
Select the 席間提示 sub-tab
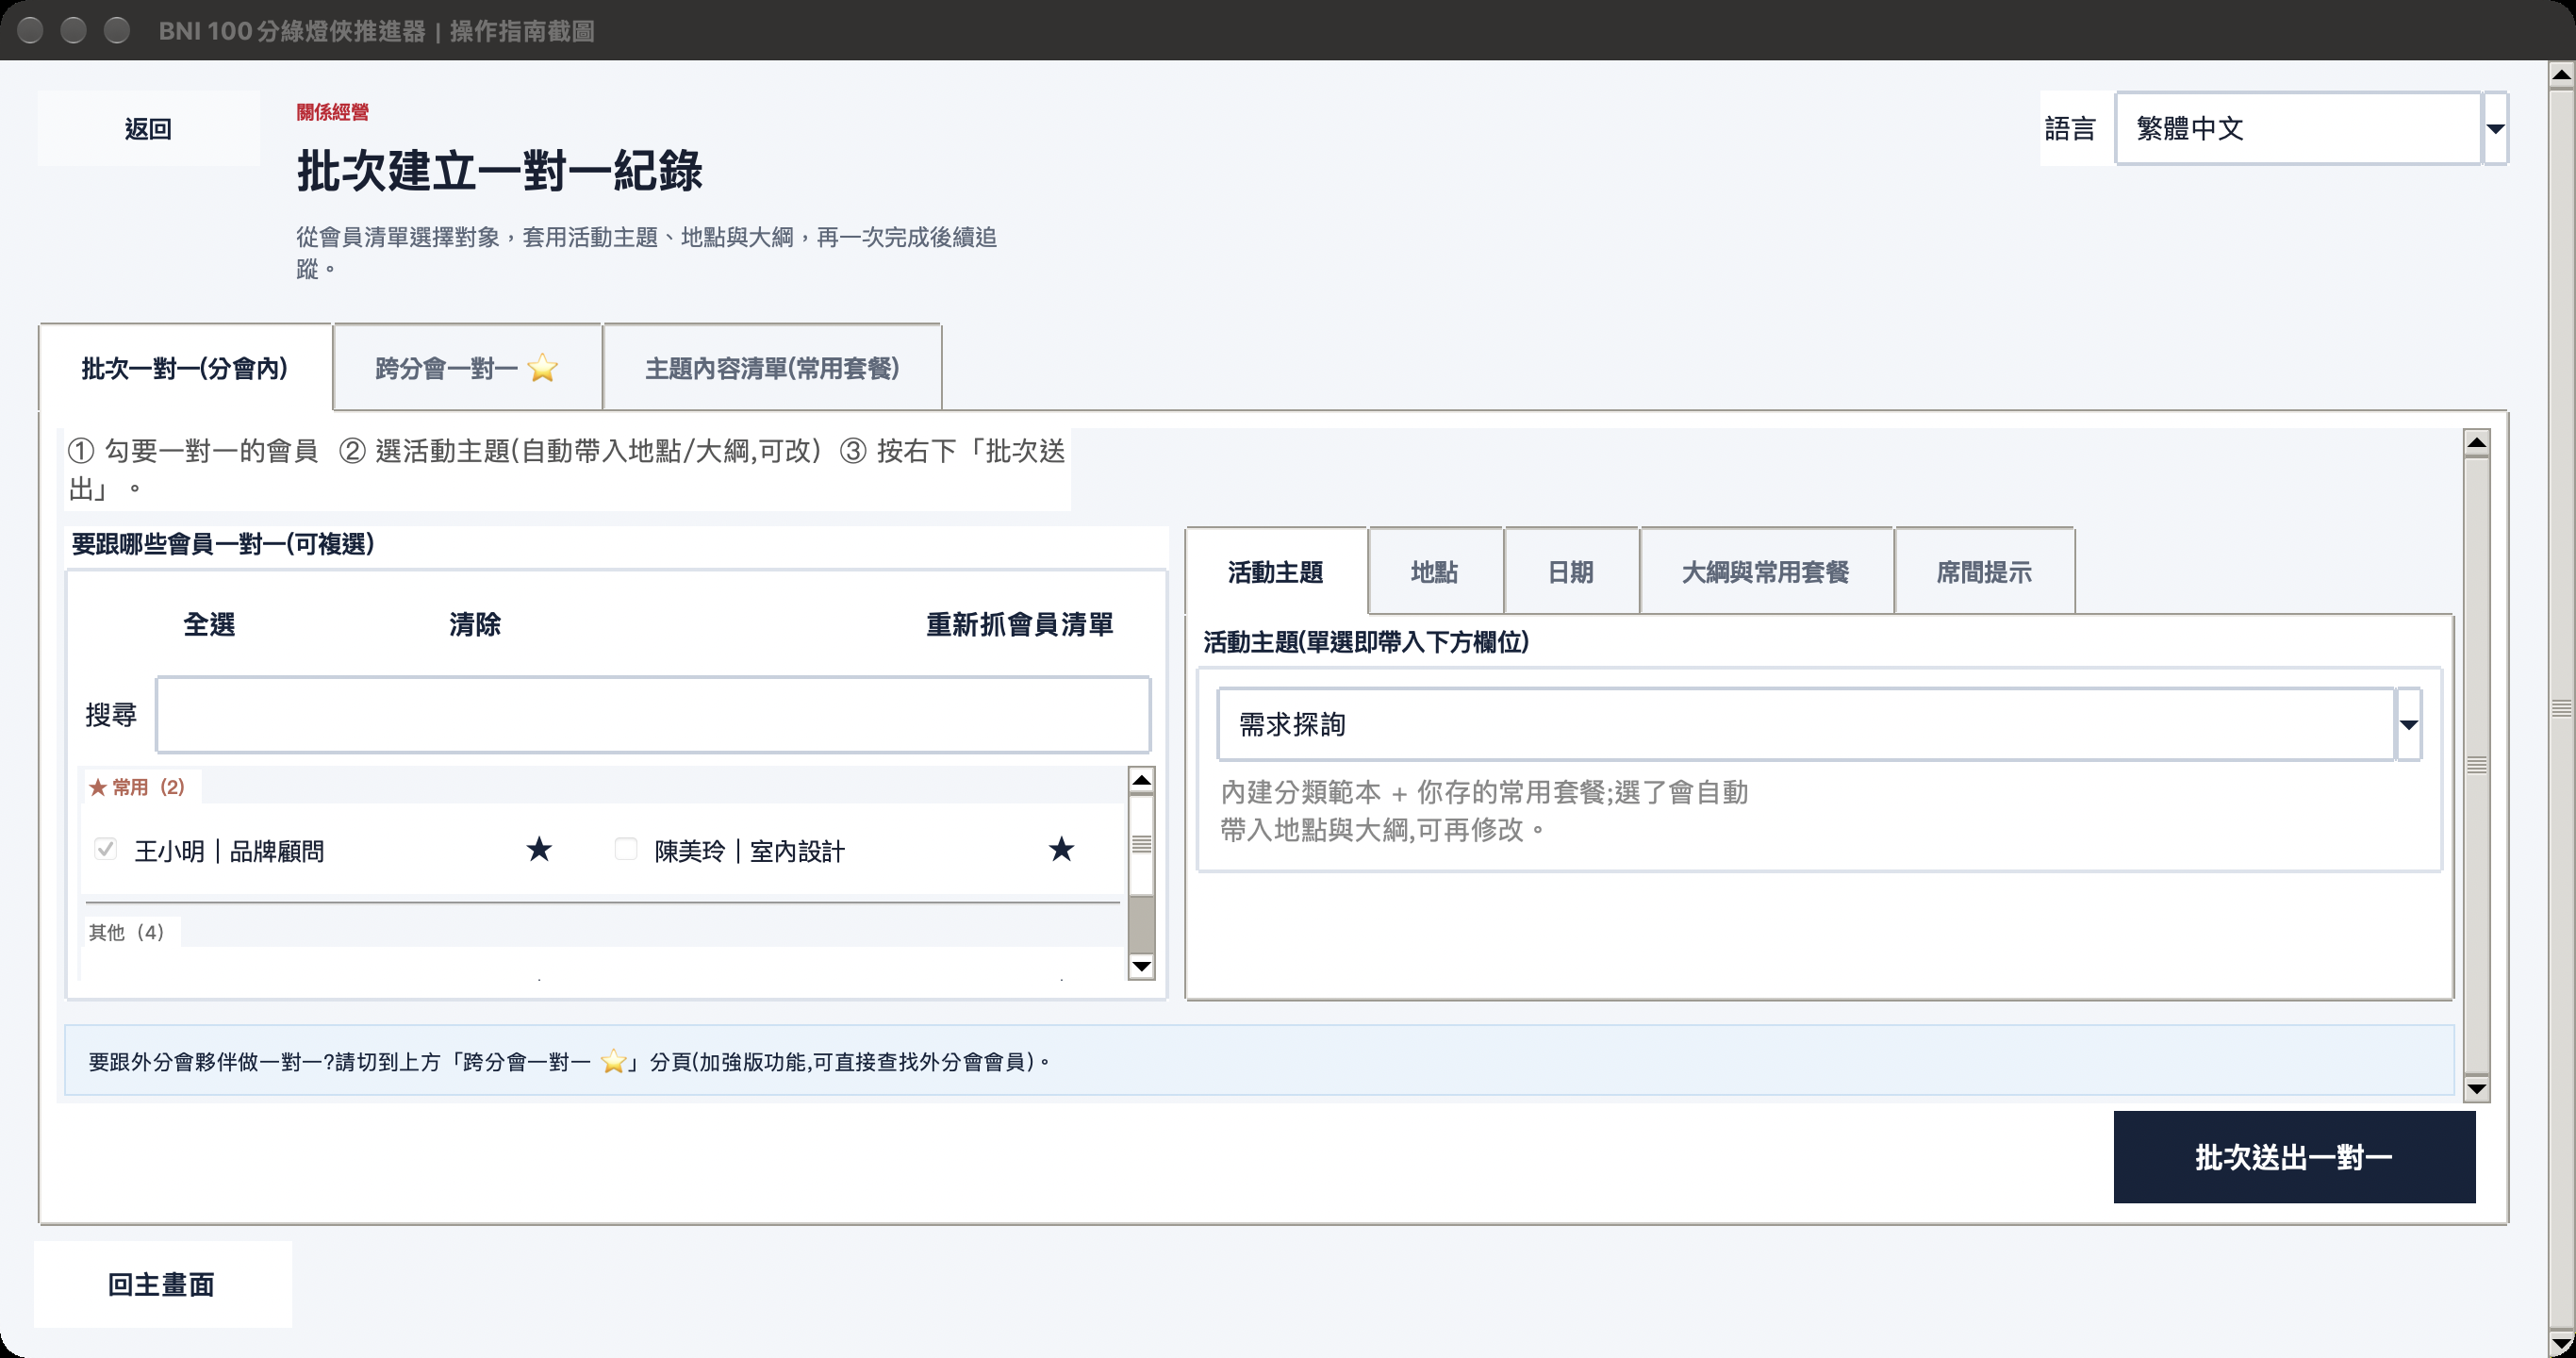coord(1984,572)
